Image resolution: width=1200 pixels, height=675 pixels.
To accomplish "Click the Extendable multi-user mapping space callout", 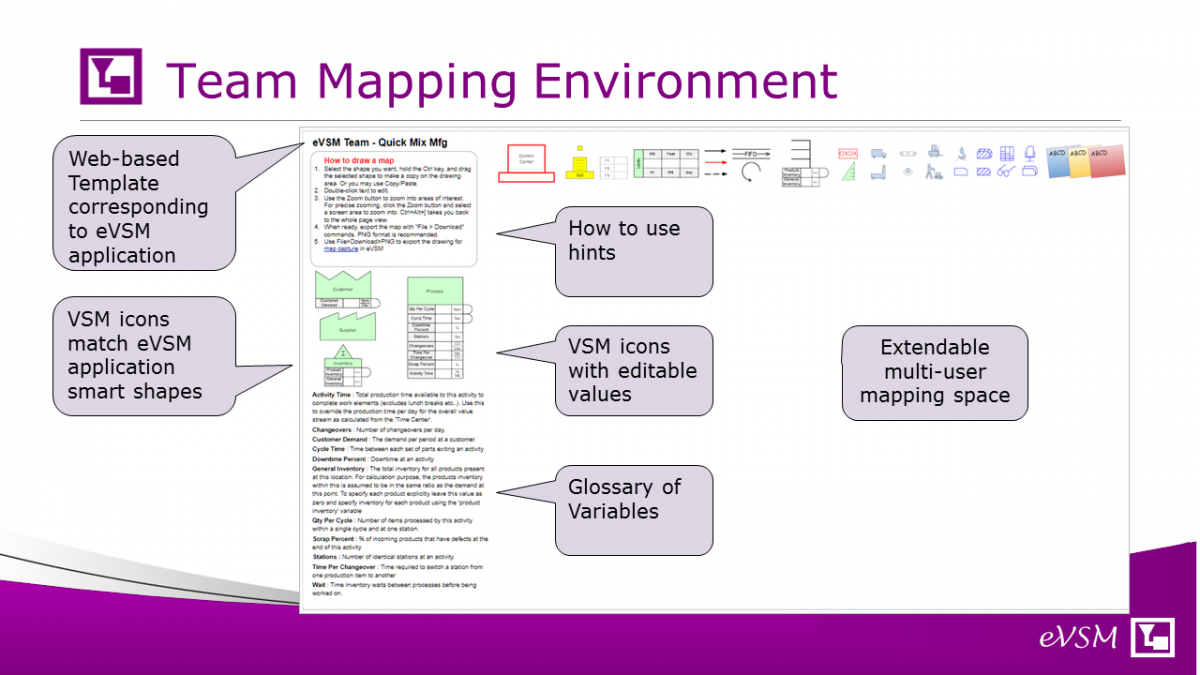I will tap(934, 372).
